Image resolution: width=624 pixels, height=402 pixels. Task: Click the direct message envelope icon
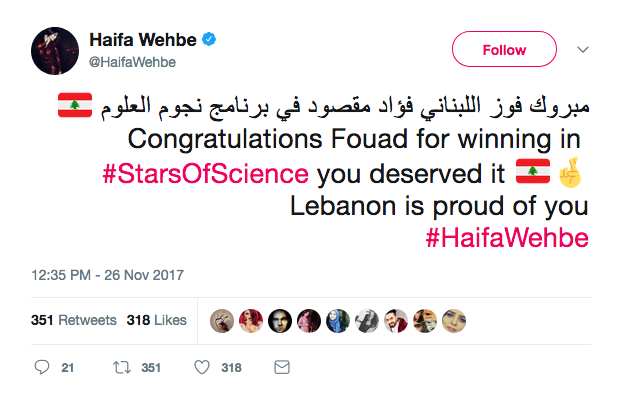tap(282, 368)
